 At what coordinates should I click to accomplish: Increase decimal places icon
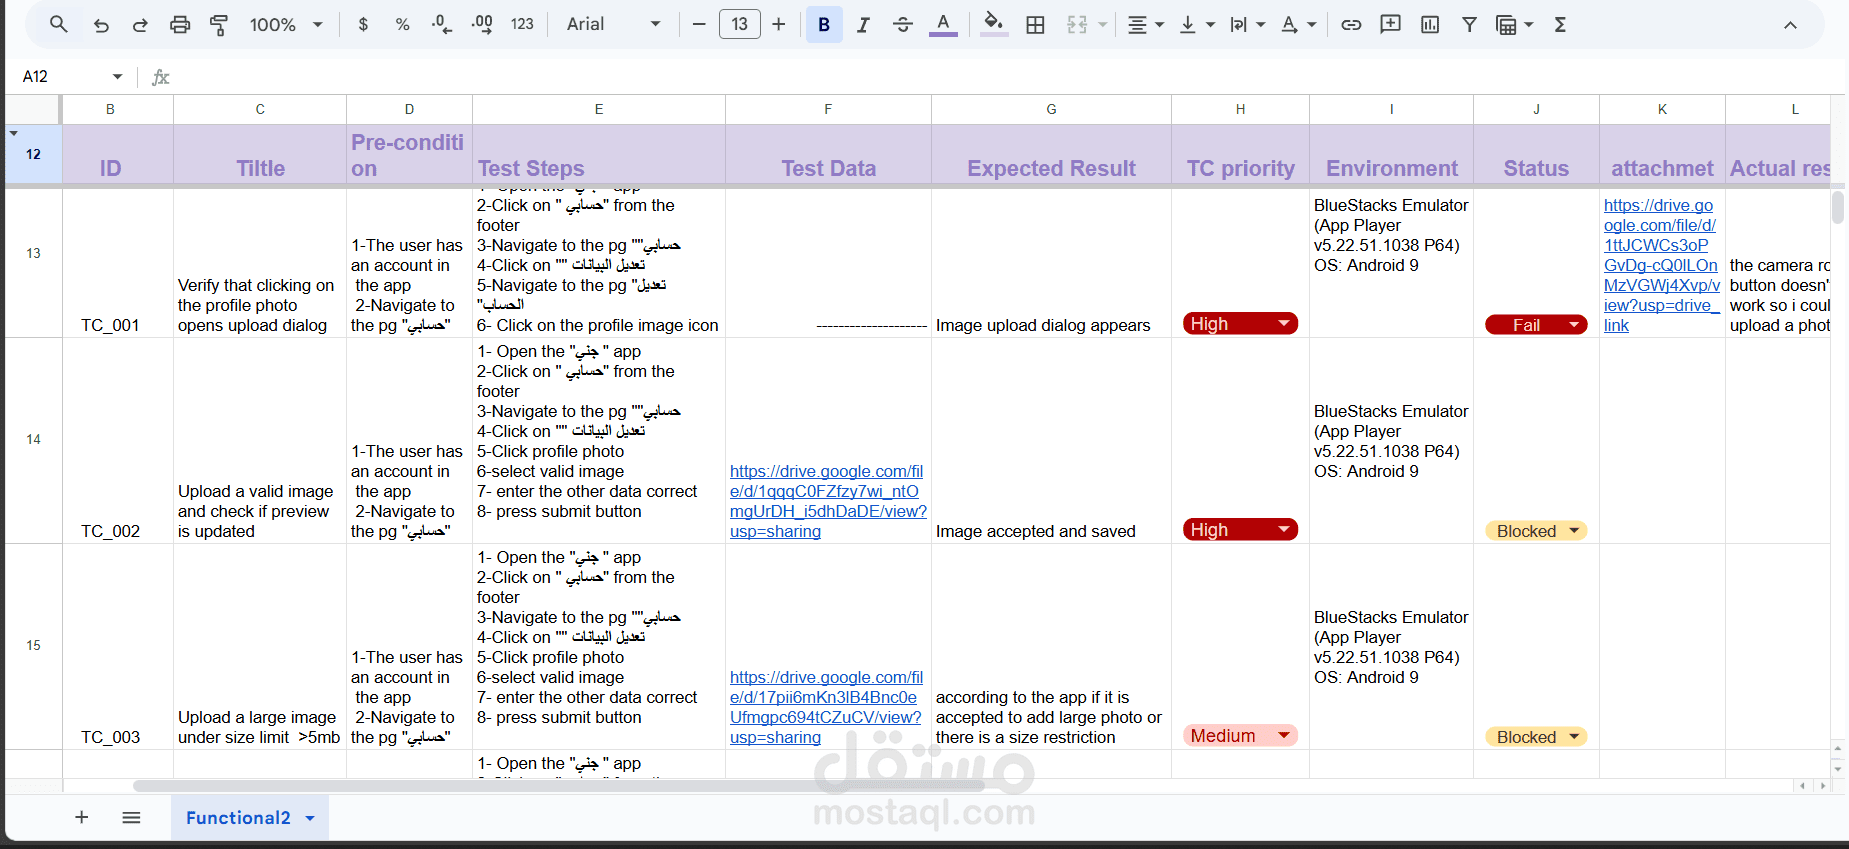click(x=482, y=25)
